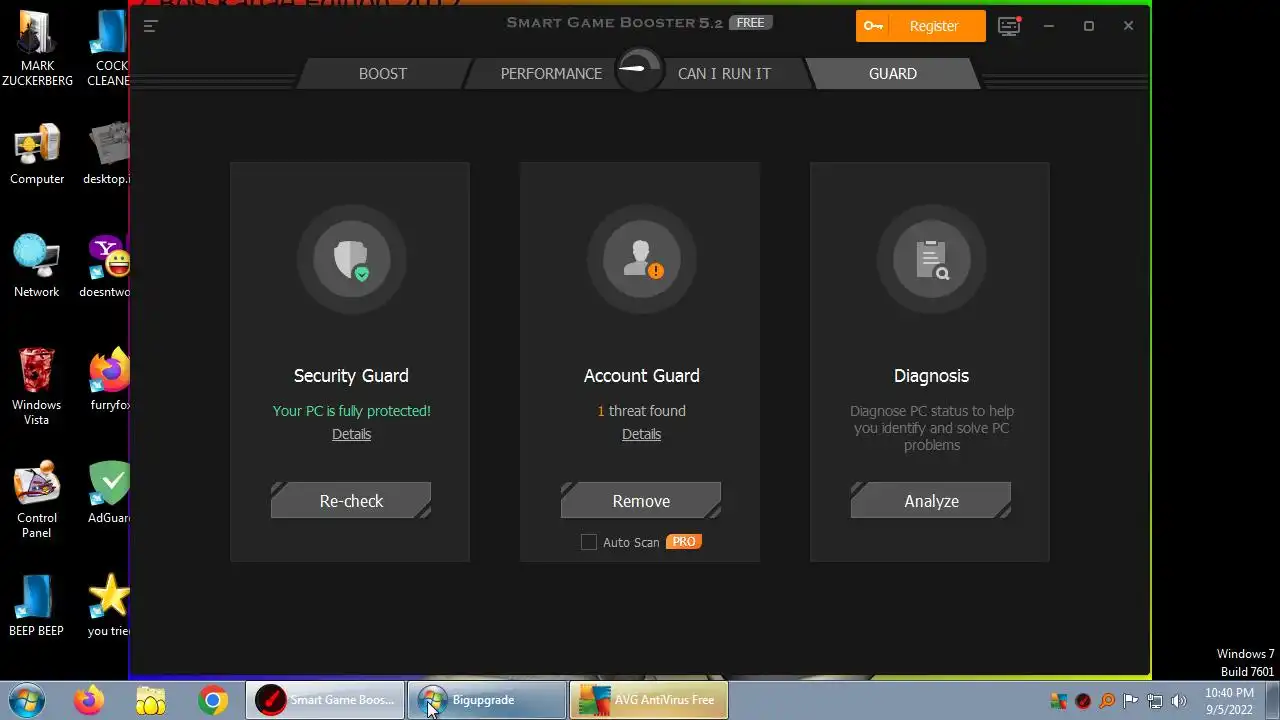Screen dimensions: 1280x720
Task: Click the Account Guard user warning icon
Action: [x=641, y=259]
